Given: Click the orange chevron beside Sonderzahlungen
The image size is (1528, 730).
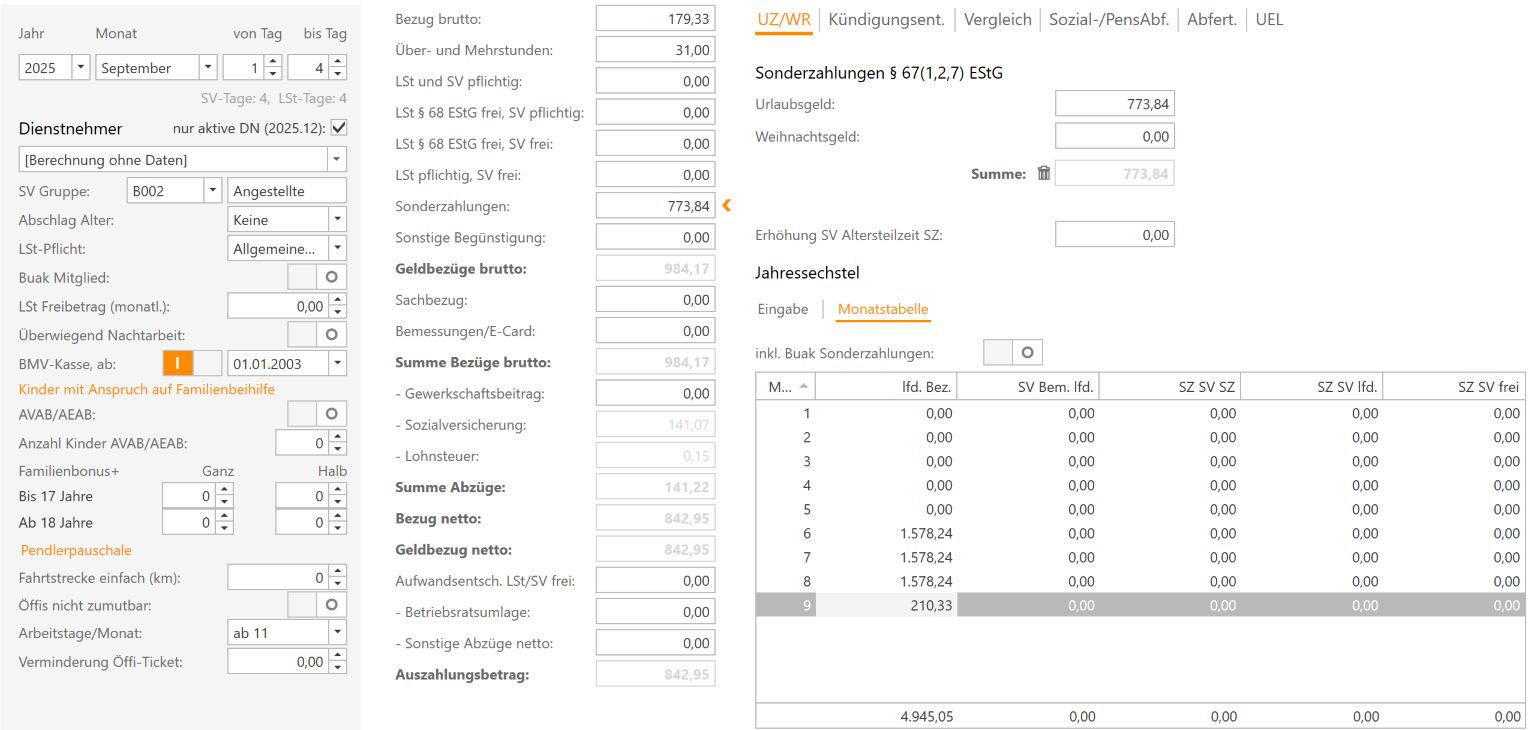Looking at the screenshot, I should [x=727, y=205].
